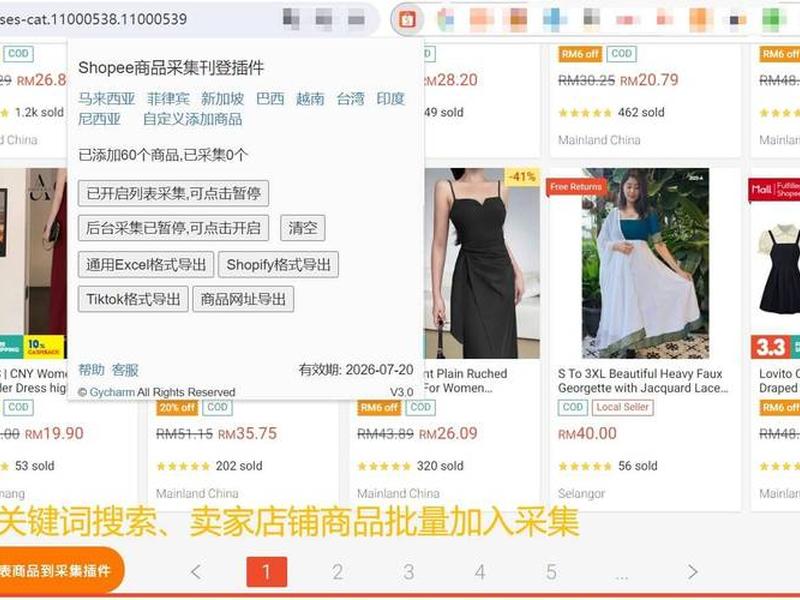Select 台湾 site link
The height and width of the screenshot is (600, 800).
point(351,98)
